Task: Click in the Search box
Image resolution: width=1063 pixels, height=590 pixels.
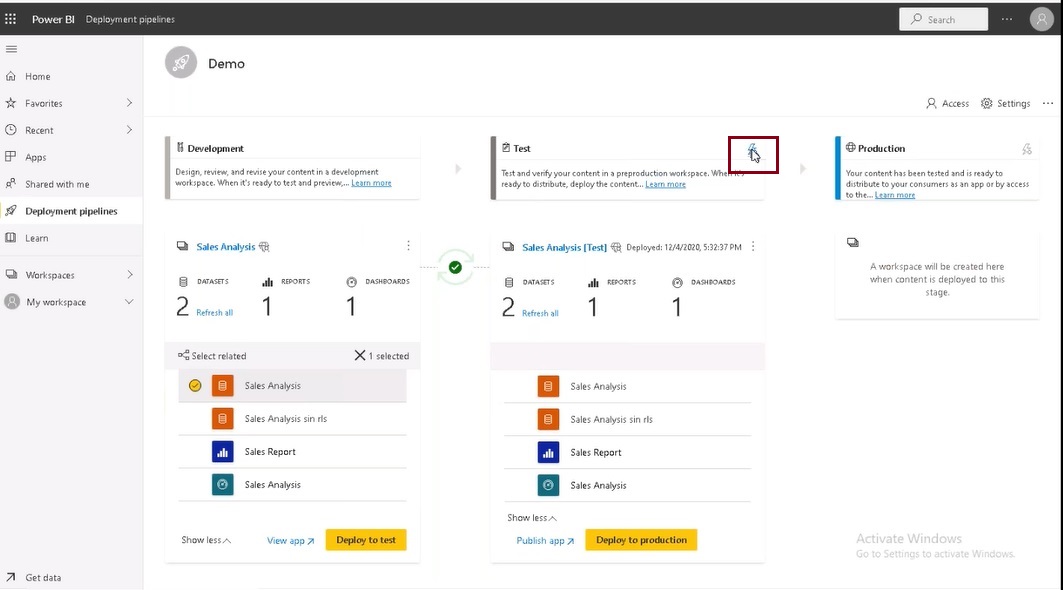Action: point(943,19)
